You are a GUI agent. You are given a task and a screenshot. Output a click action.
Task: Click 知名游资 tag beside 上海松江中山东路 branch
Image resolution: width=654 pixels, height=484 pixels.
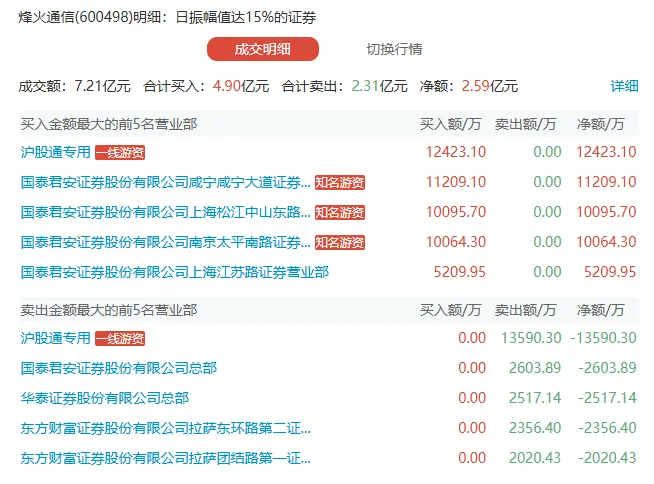340,212
